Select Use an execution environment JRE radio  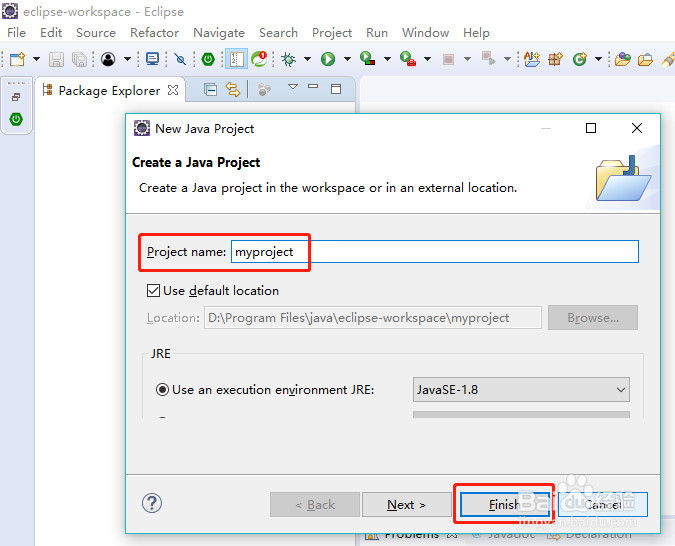[162, 390]
